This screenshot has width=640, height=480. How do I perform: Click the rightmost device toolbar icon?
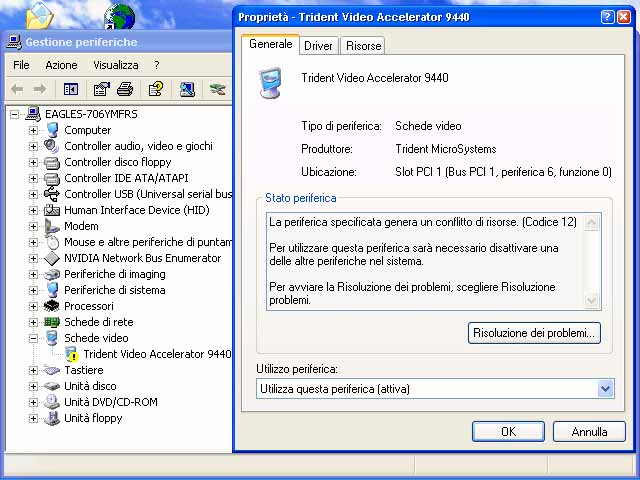218,89
